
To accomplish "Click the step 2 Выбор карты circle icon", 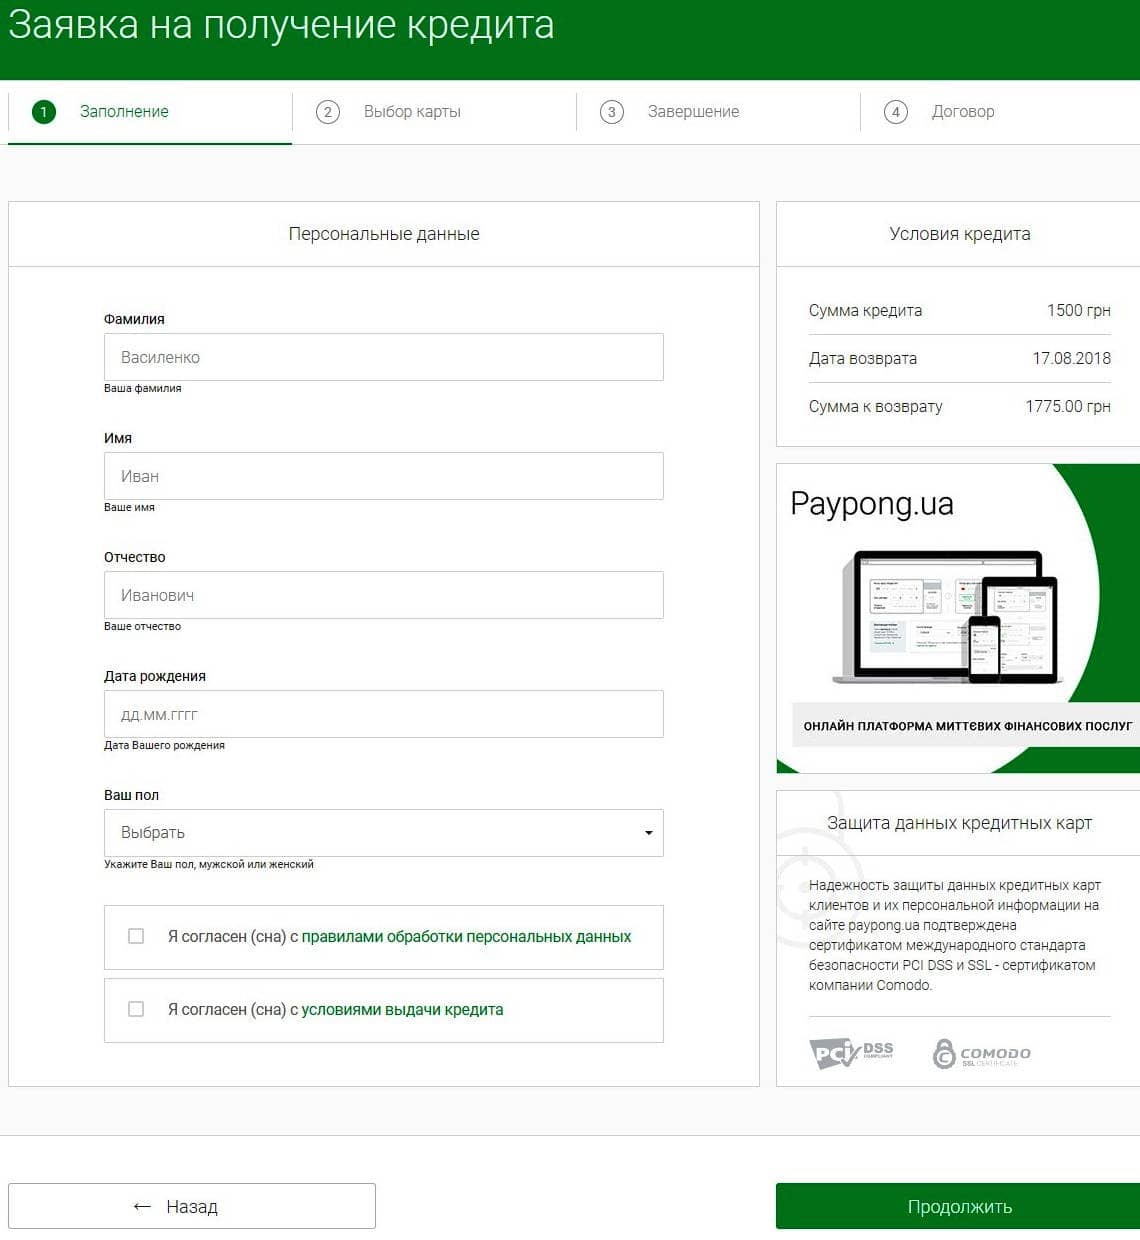I will click(x=327, y=112).
